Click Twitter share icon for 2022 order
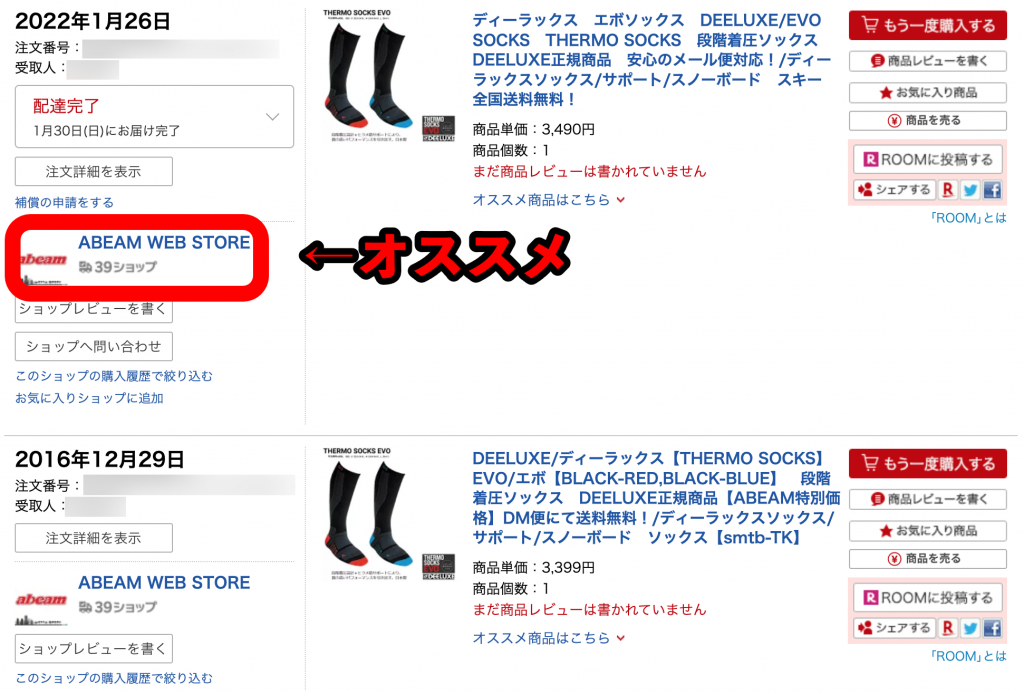Viewport: 1024px width, 694px height. (x=970, y=190)
